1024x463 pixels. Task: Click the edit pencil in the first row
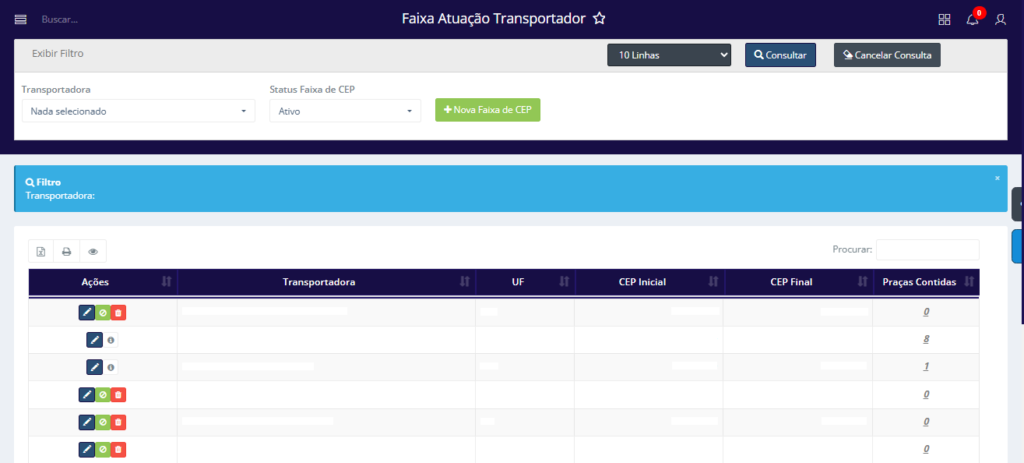(x=87, y=313)
